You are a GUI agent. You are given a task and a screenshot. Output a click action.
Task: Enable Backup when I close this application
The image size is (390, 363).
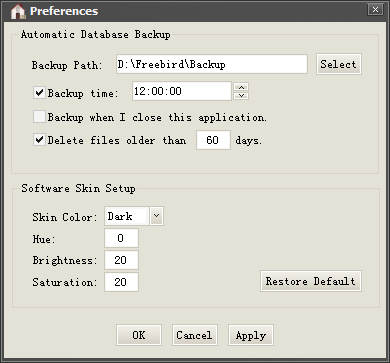coord(39,117)
